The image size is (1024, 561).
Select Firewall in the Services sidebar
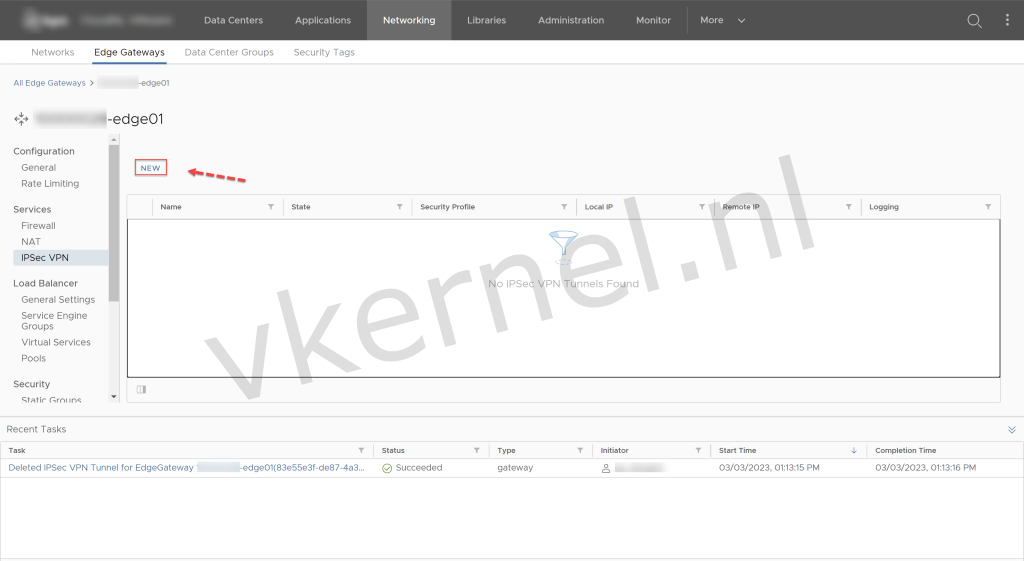(38, 226)
